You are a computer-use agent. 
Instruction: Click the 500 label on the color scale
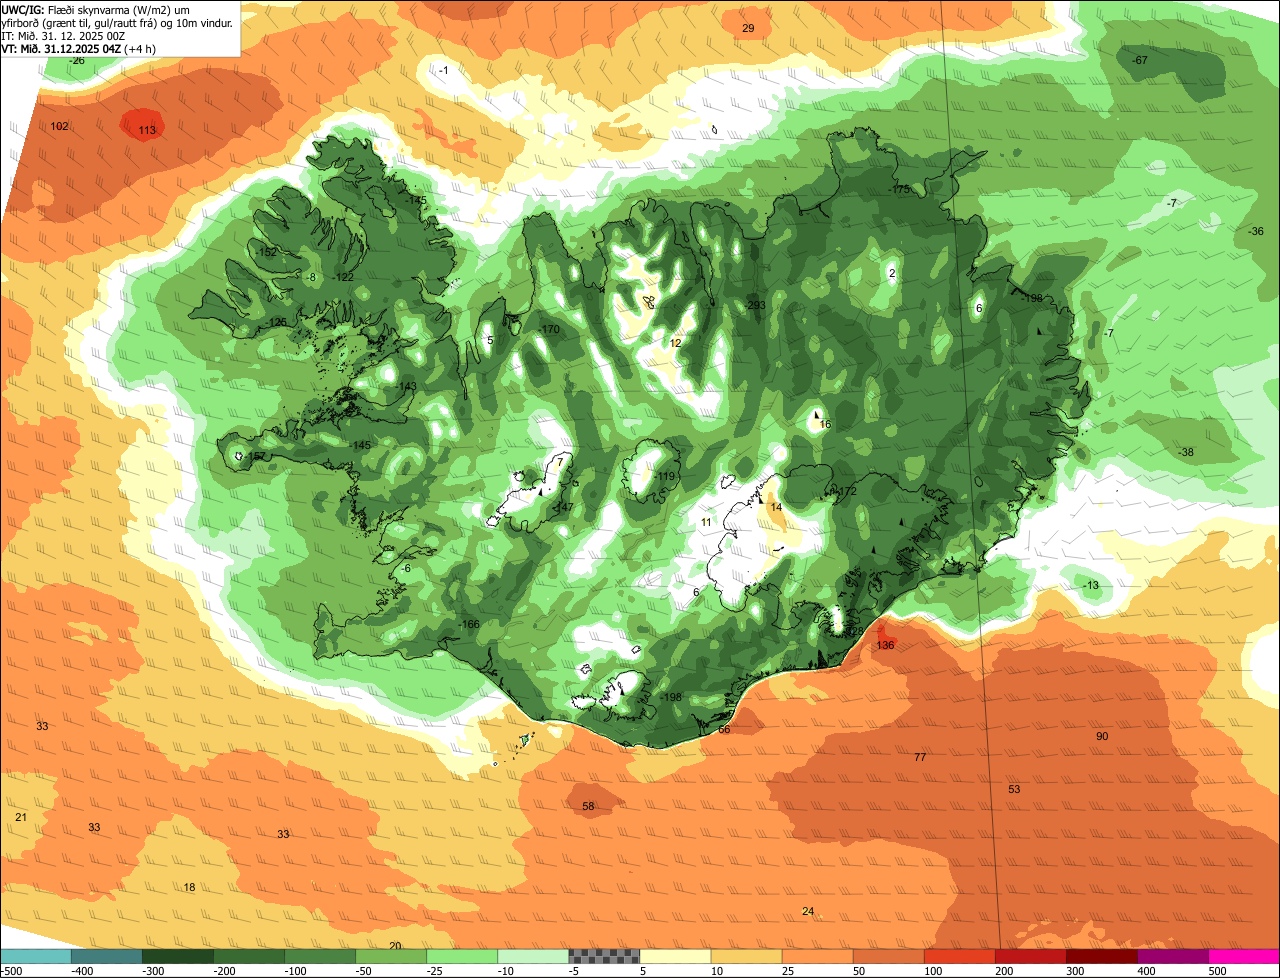[1217, 971]
